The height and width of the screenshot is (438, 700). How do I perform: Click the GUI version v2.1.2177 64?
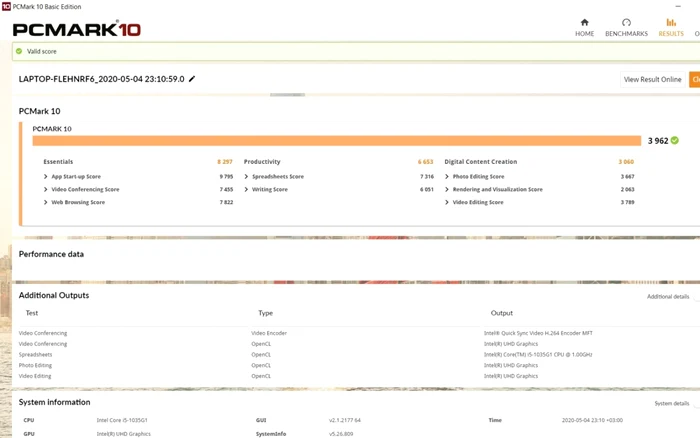(x=345, y=420)
